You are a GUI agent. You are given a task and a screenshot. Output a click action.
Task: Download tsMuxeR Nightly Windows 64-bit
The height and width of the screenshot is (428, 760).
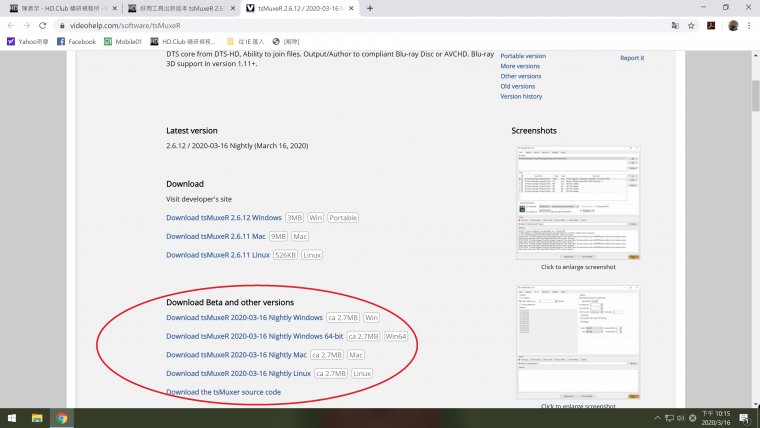(254, 336)
